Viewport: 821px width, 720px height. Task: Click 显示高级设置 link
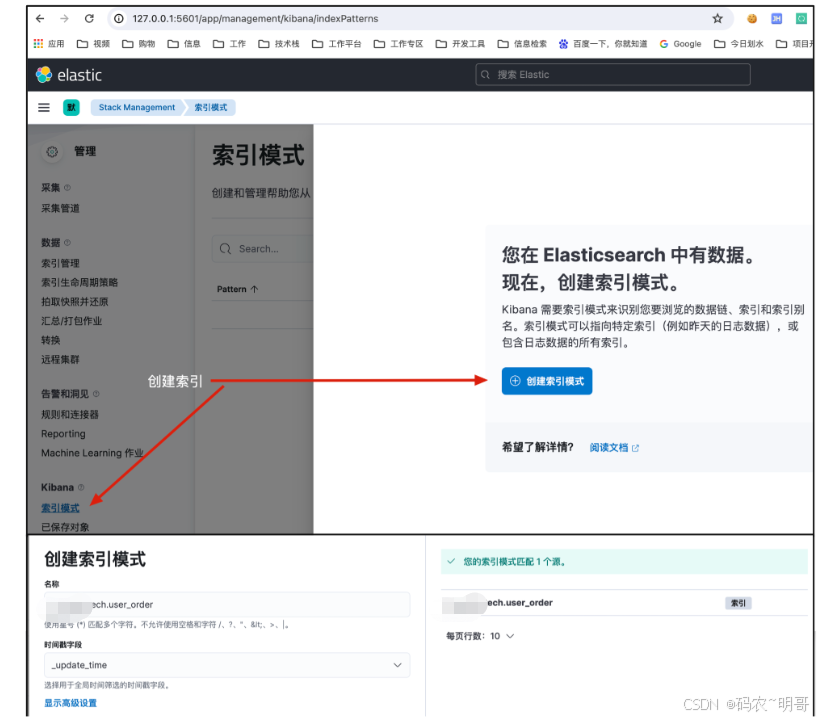(71, 703)
